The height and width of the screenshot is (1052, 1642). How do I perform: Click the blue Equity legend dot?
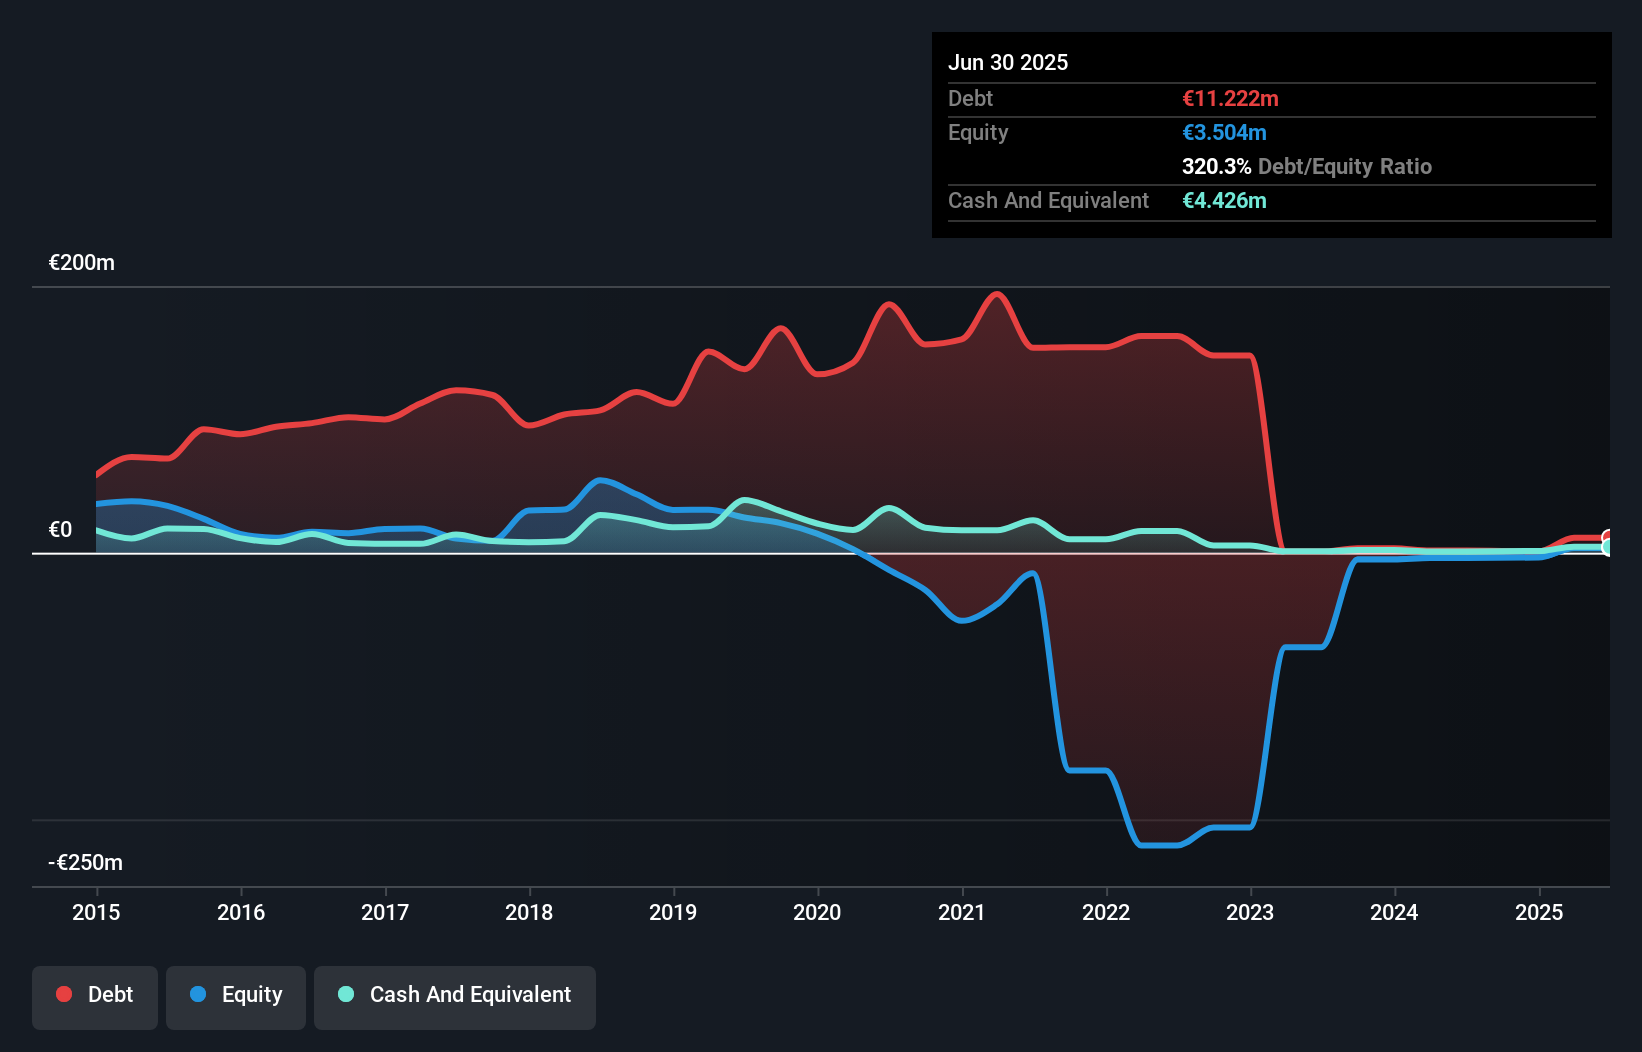[x=196, y=995]
